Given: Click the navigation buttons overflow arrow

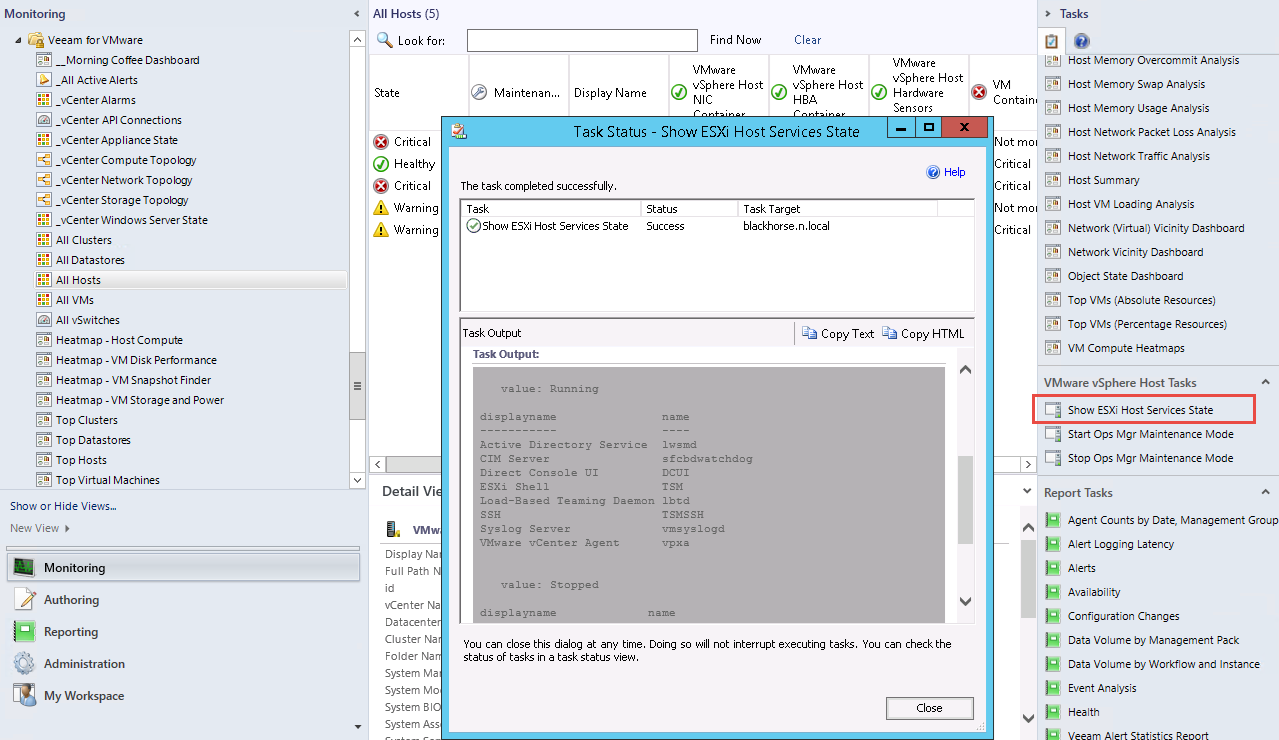Looking at the screenshot, I should point(358,726).
